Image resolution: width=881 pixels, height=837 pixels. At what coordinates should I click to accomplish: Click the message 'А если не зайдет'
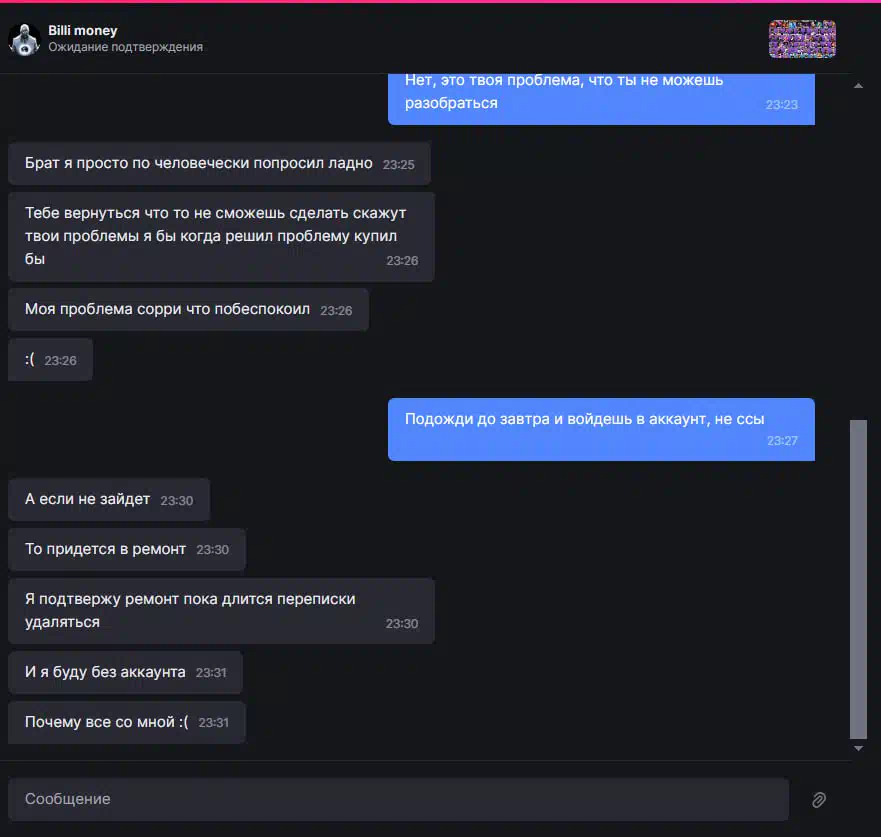click(x=109, y=499)
